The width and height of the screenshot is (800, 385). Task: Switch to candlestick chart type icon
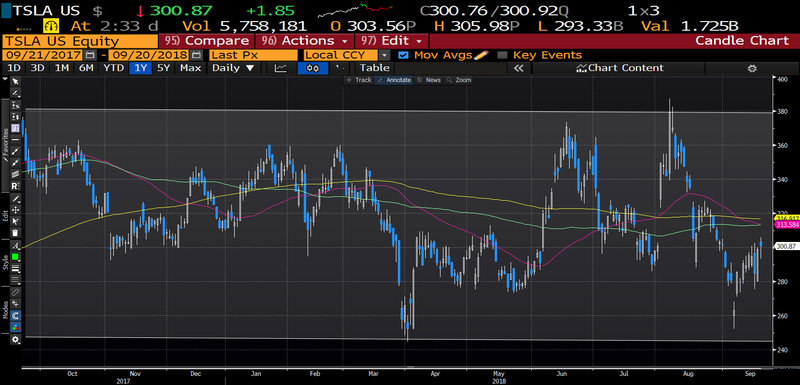coord(313,68)
